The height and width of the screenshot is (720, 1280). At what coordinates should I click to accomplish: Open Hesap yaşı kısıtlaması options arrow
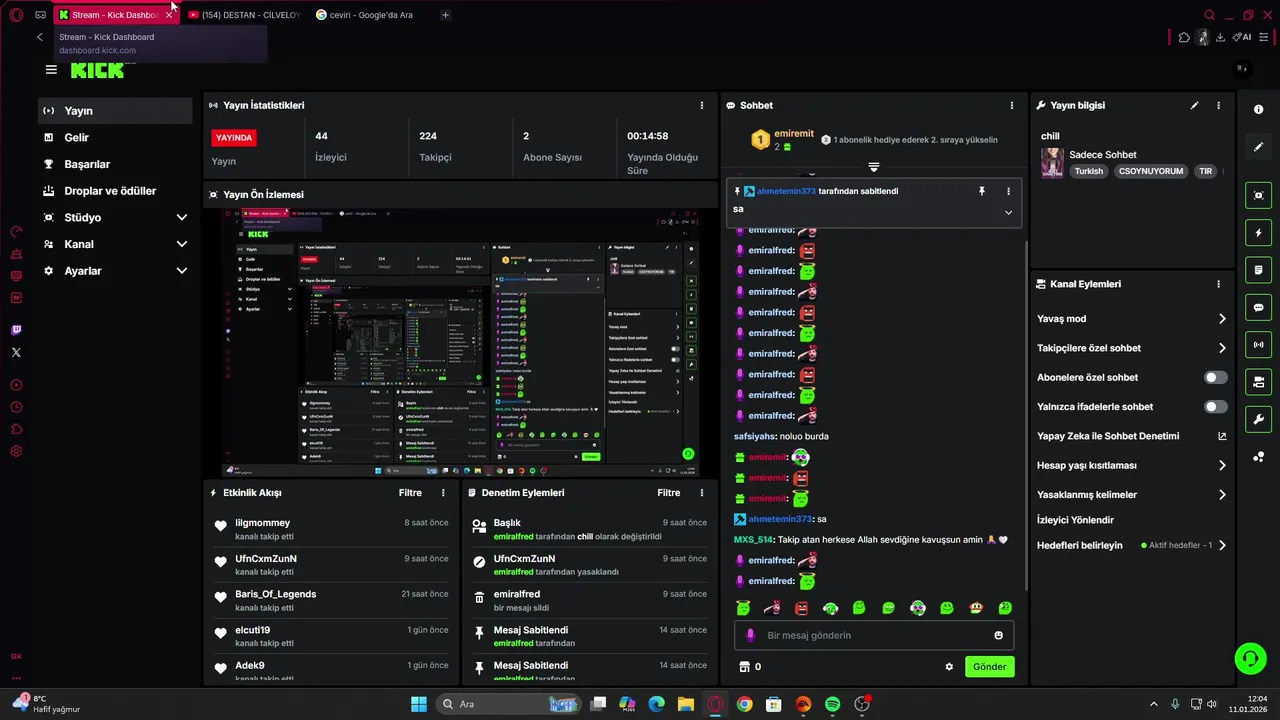click(1222, 465)
